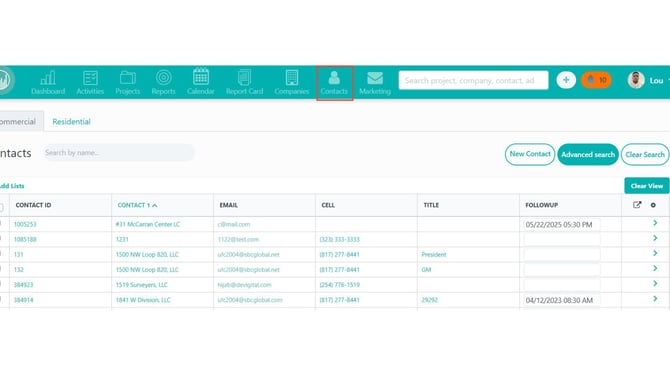Open row arrow for contact 132
This screenshot has width=670, height=376.
[655, 268]
